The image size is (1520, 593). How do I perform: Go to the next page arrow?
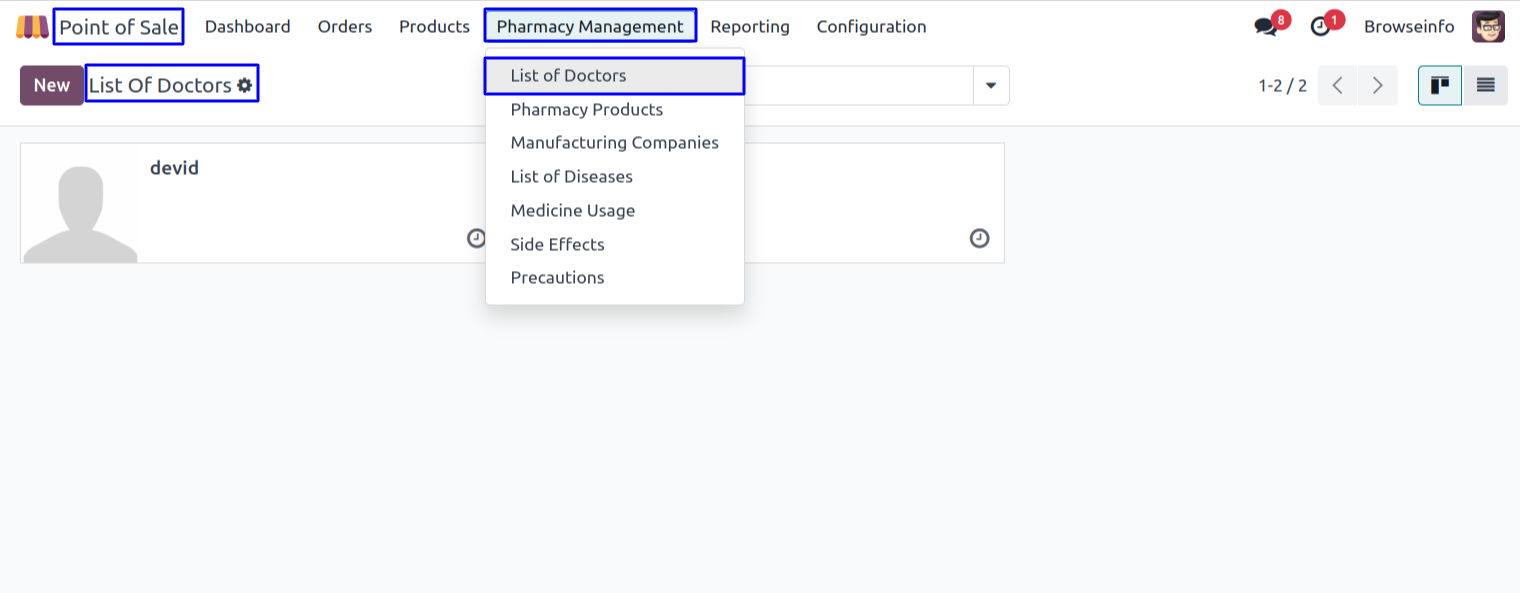point(1378,86)
